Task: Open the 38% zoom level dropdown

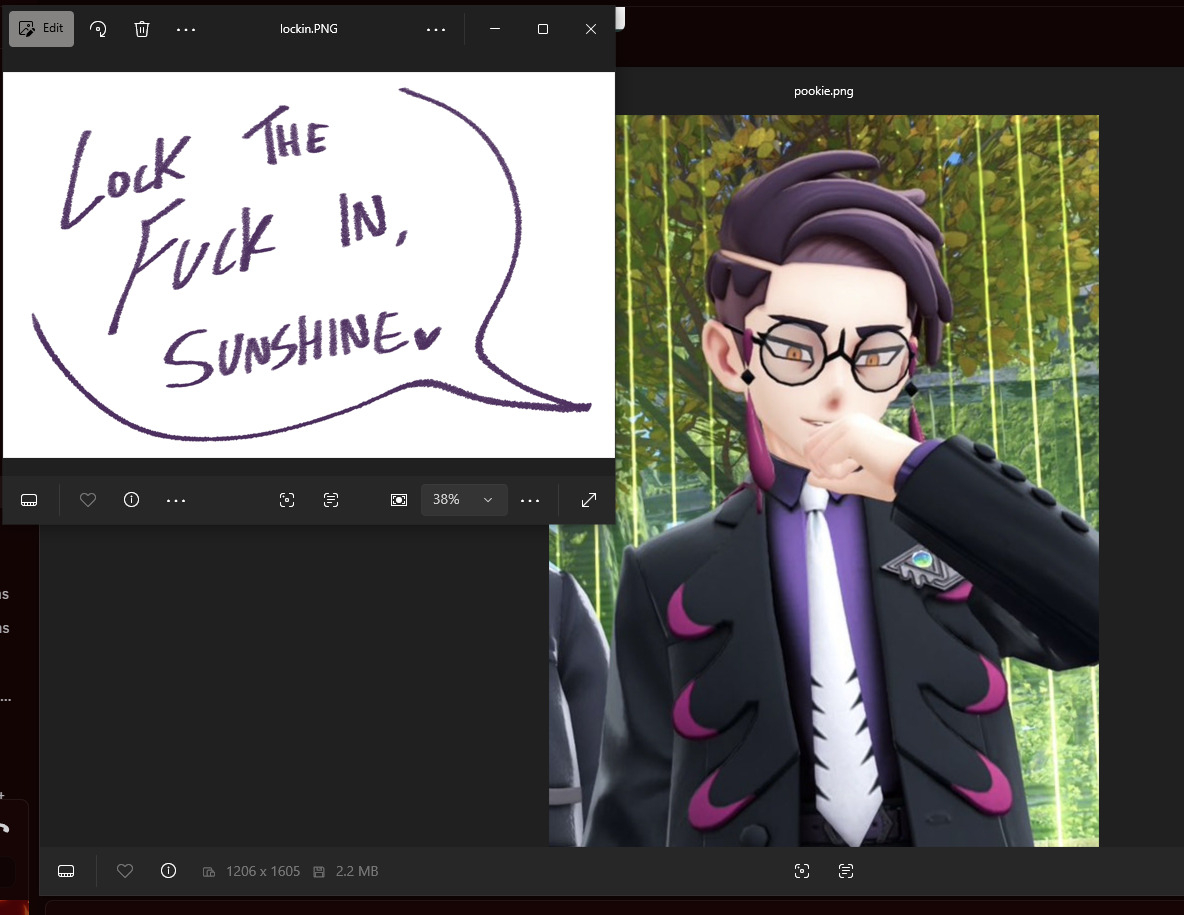Action: [x=464, y=500]
